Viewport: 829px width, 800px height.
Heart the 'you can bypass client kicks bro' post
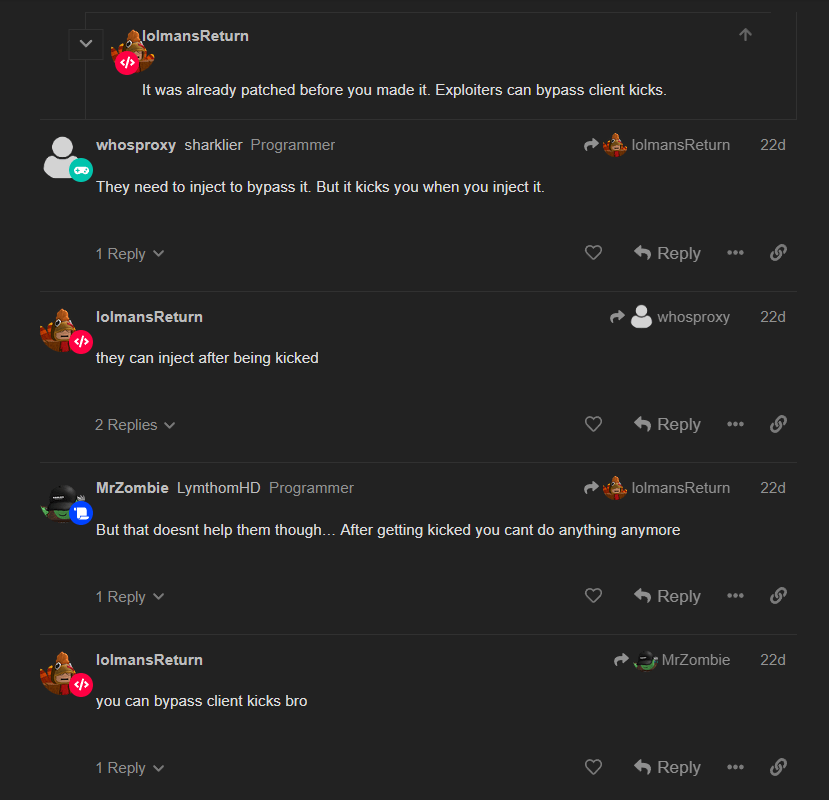click(x=593, y=767)
